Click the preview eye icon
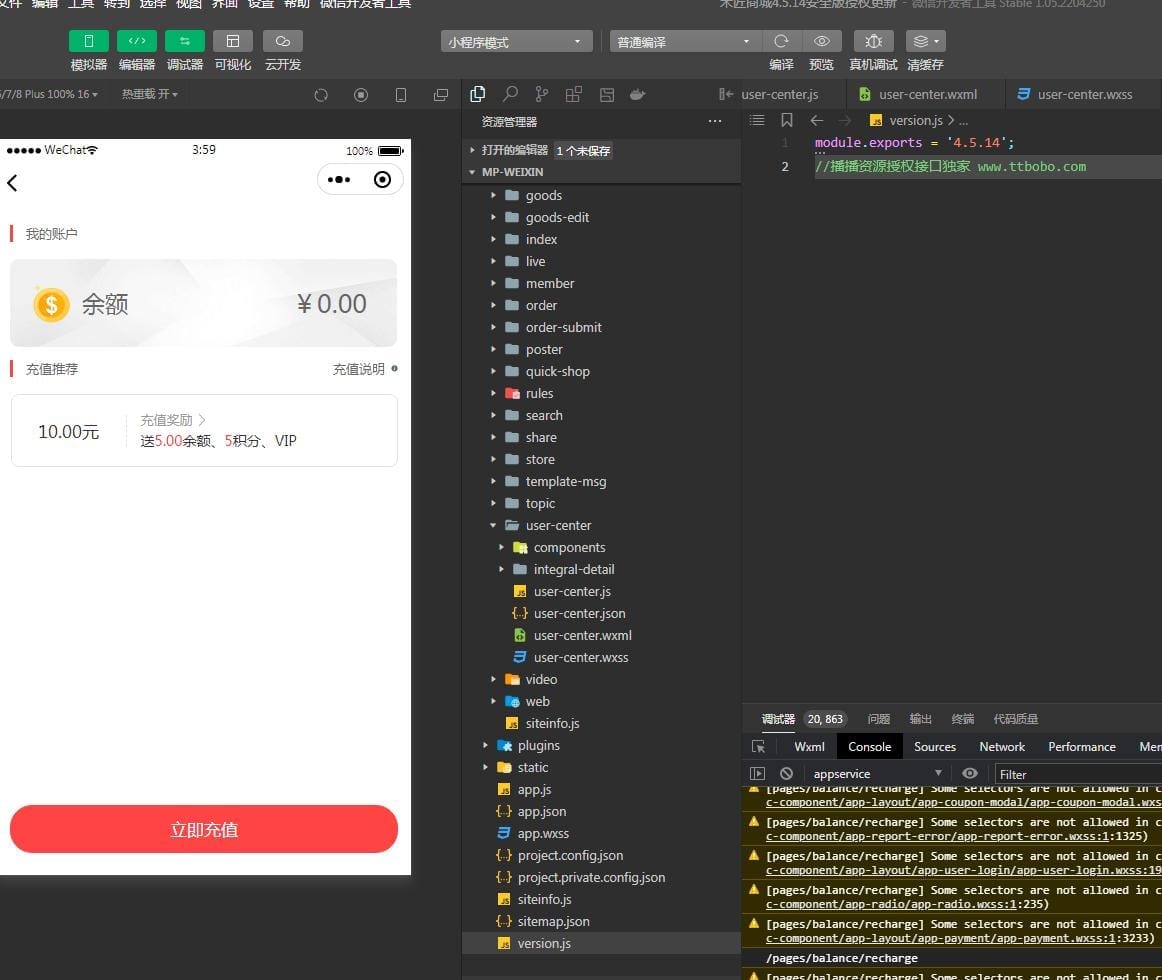This screenshot has width=1162, height=980. pyautogui.click(x=821, y=42)
